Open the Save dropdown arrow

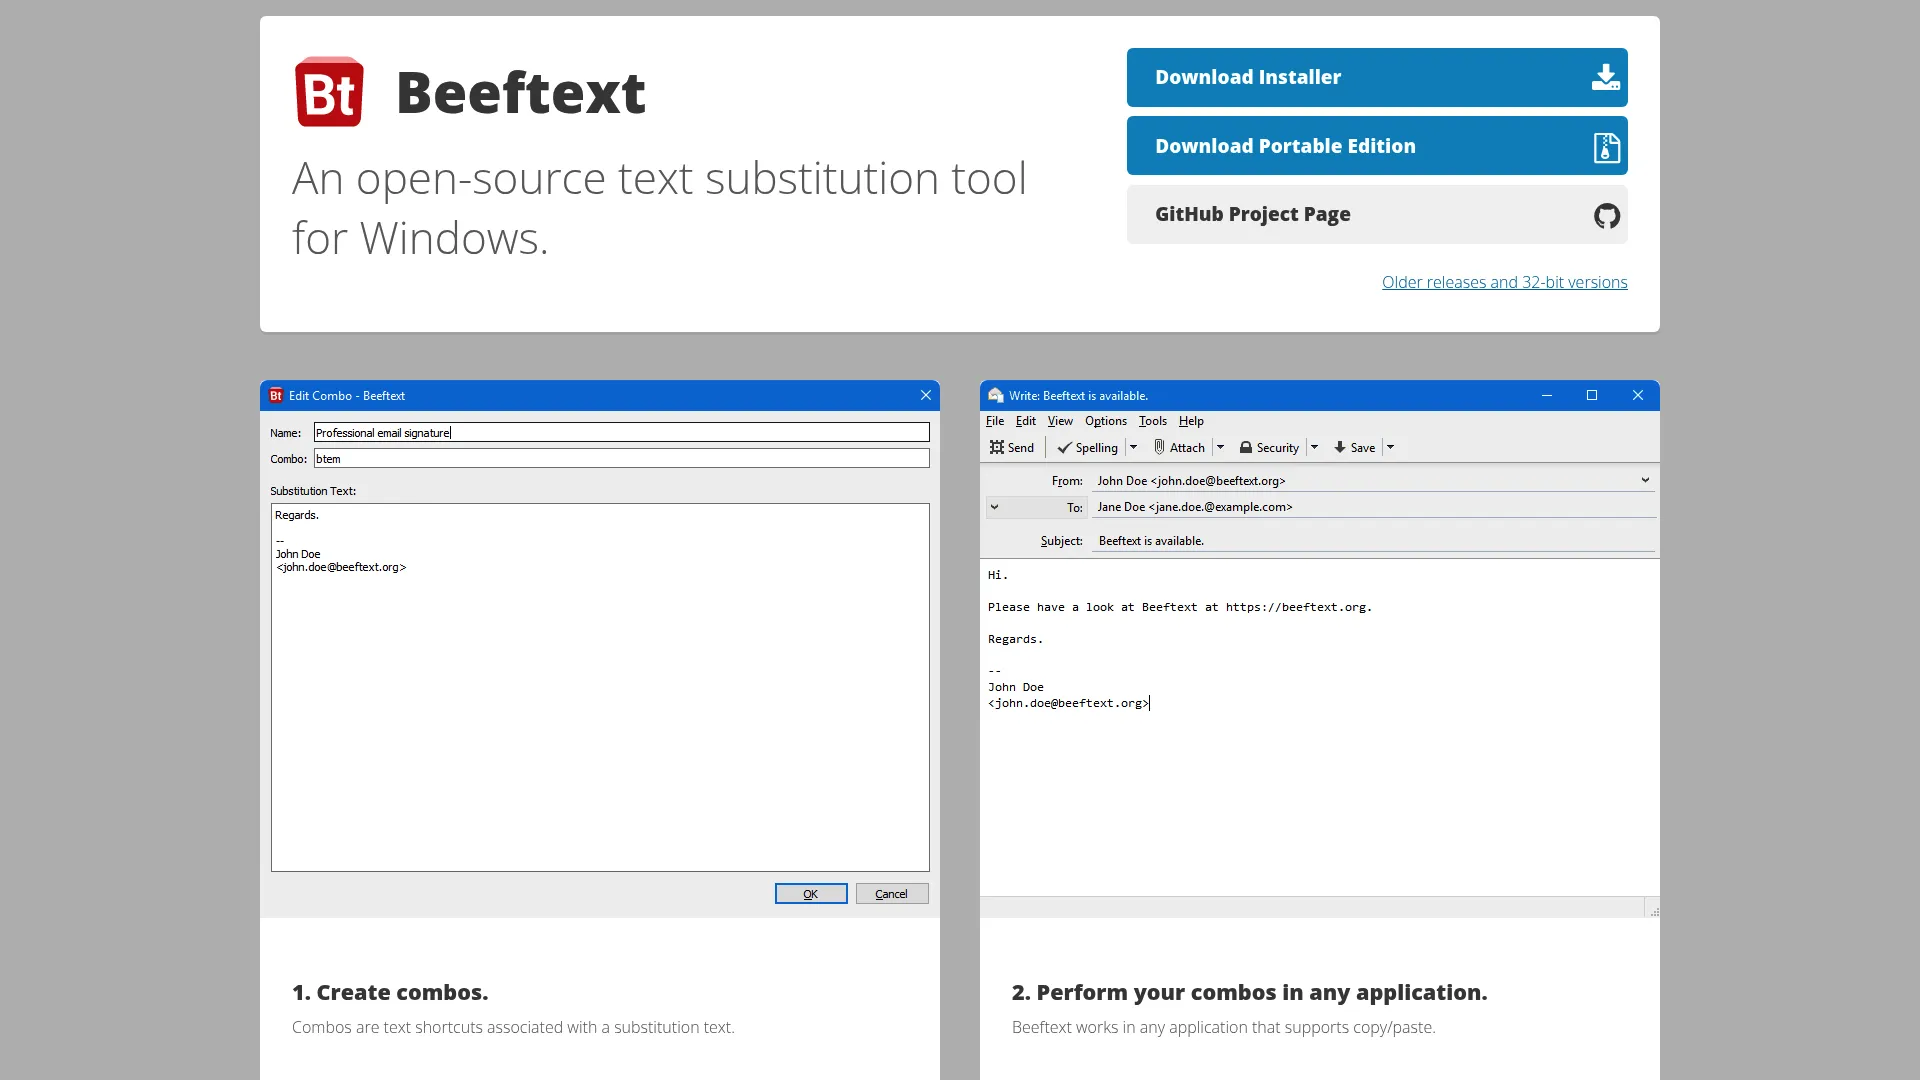pyautogui.click(x=1390, y=447)
